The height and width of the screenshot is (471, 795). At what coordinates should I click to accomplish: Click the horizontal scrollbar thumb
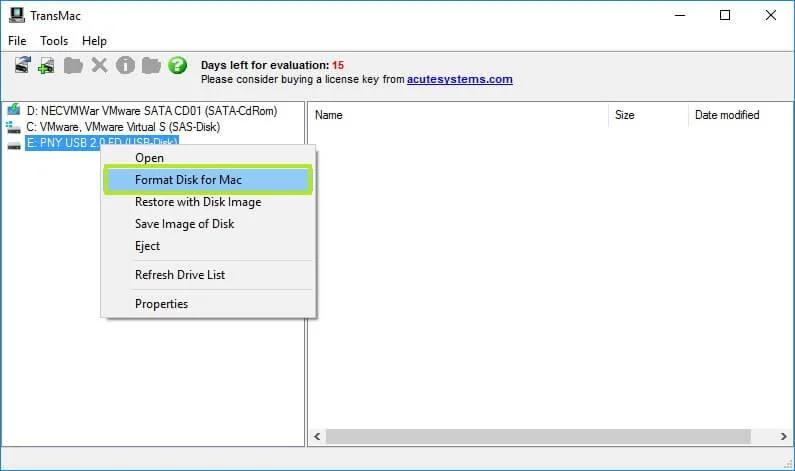point(538,437)
